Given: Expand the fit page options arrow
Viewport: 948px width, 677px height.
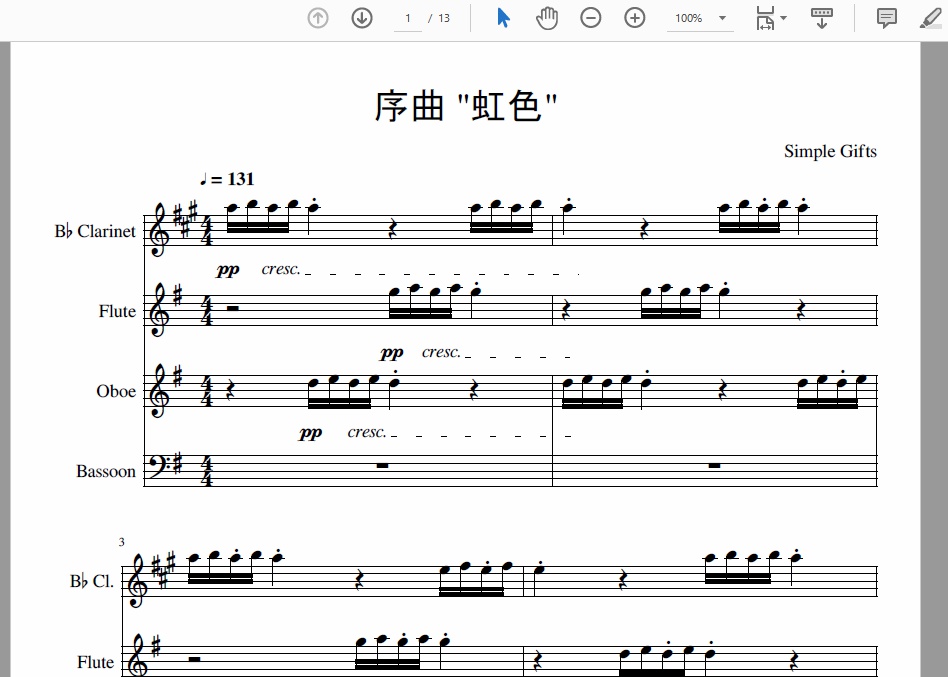Looking at the screenshot, I should 784,18.
